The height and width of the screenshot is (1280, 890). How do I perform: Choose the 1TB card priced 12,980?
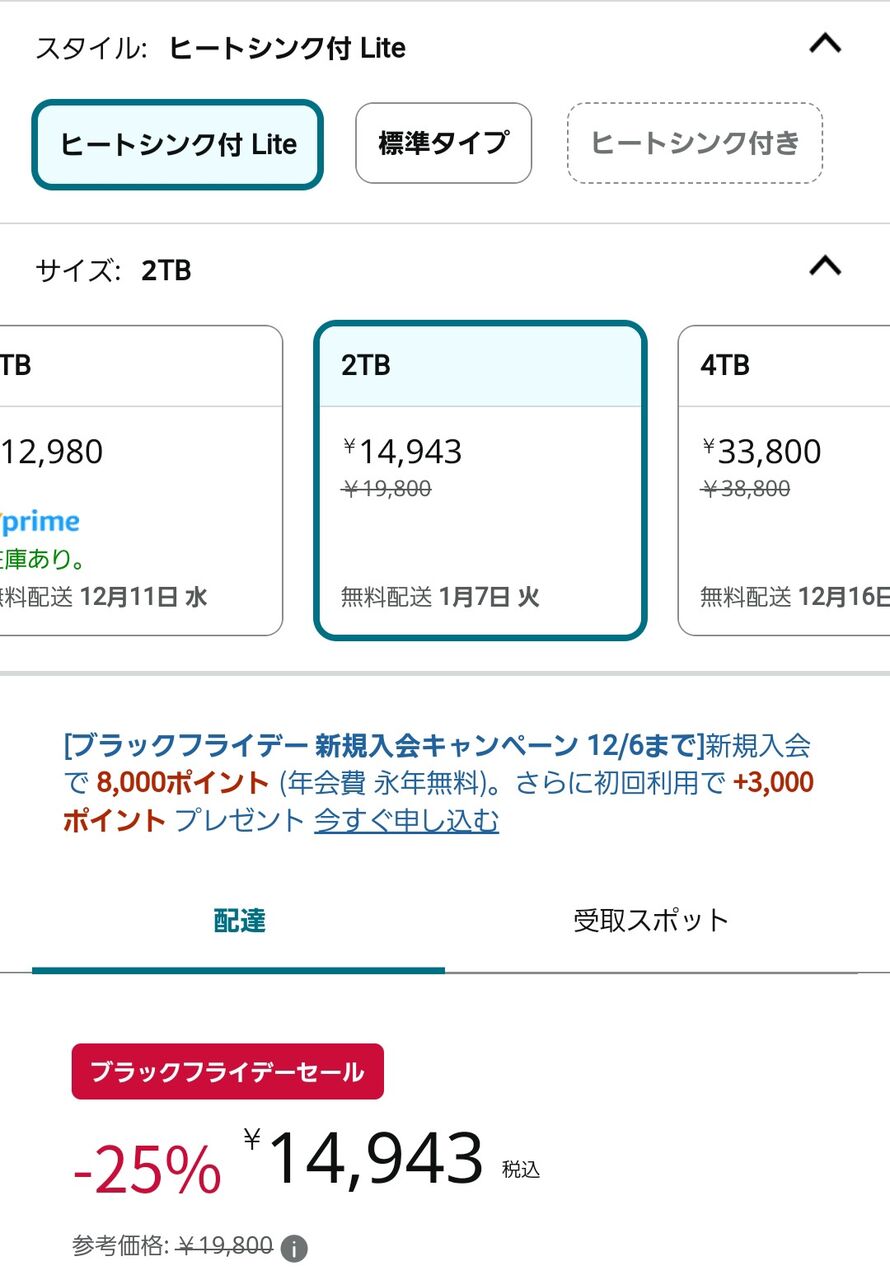coord(140,480)
